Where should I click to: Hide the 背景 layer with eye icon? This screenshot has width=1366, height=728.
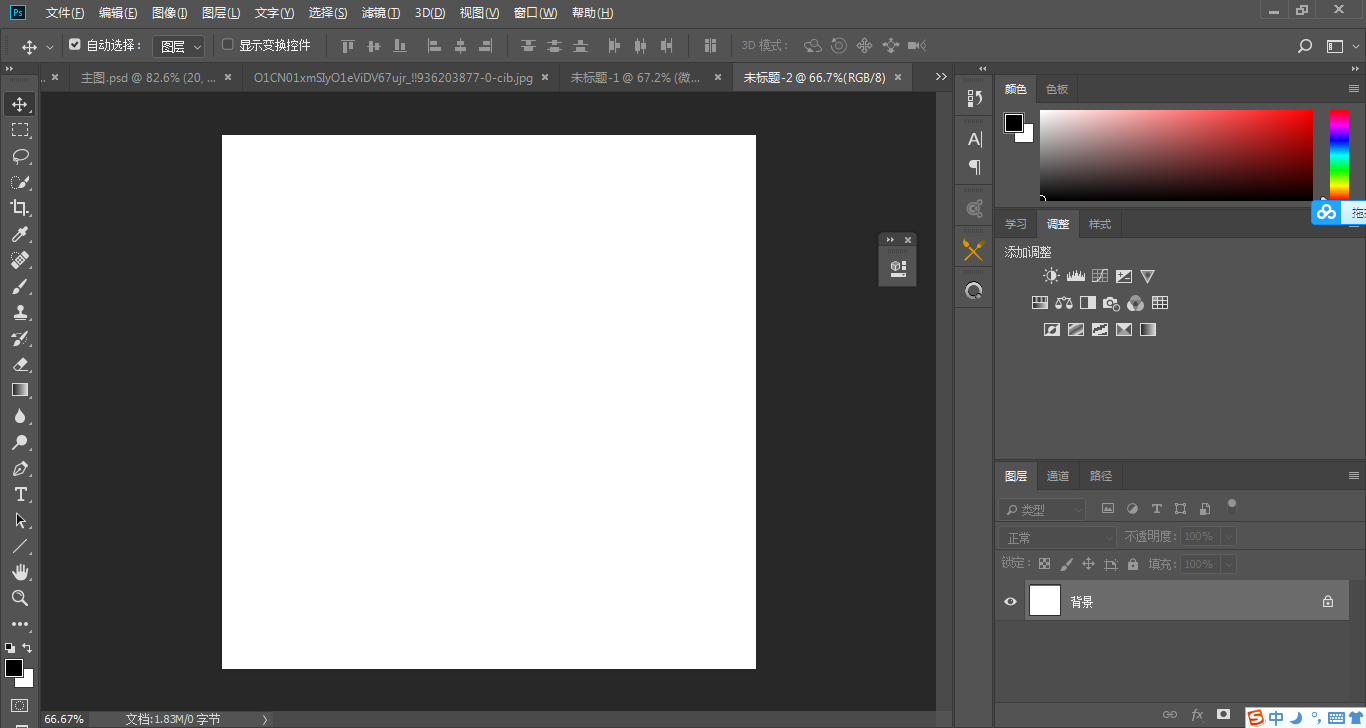point(1010,601)
